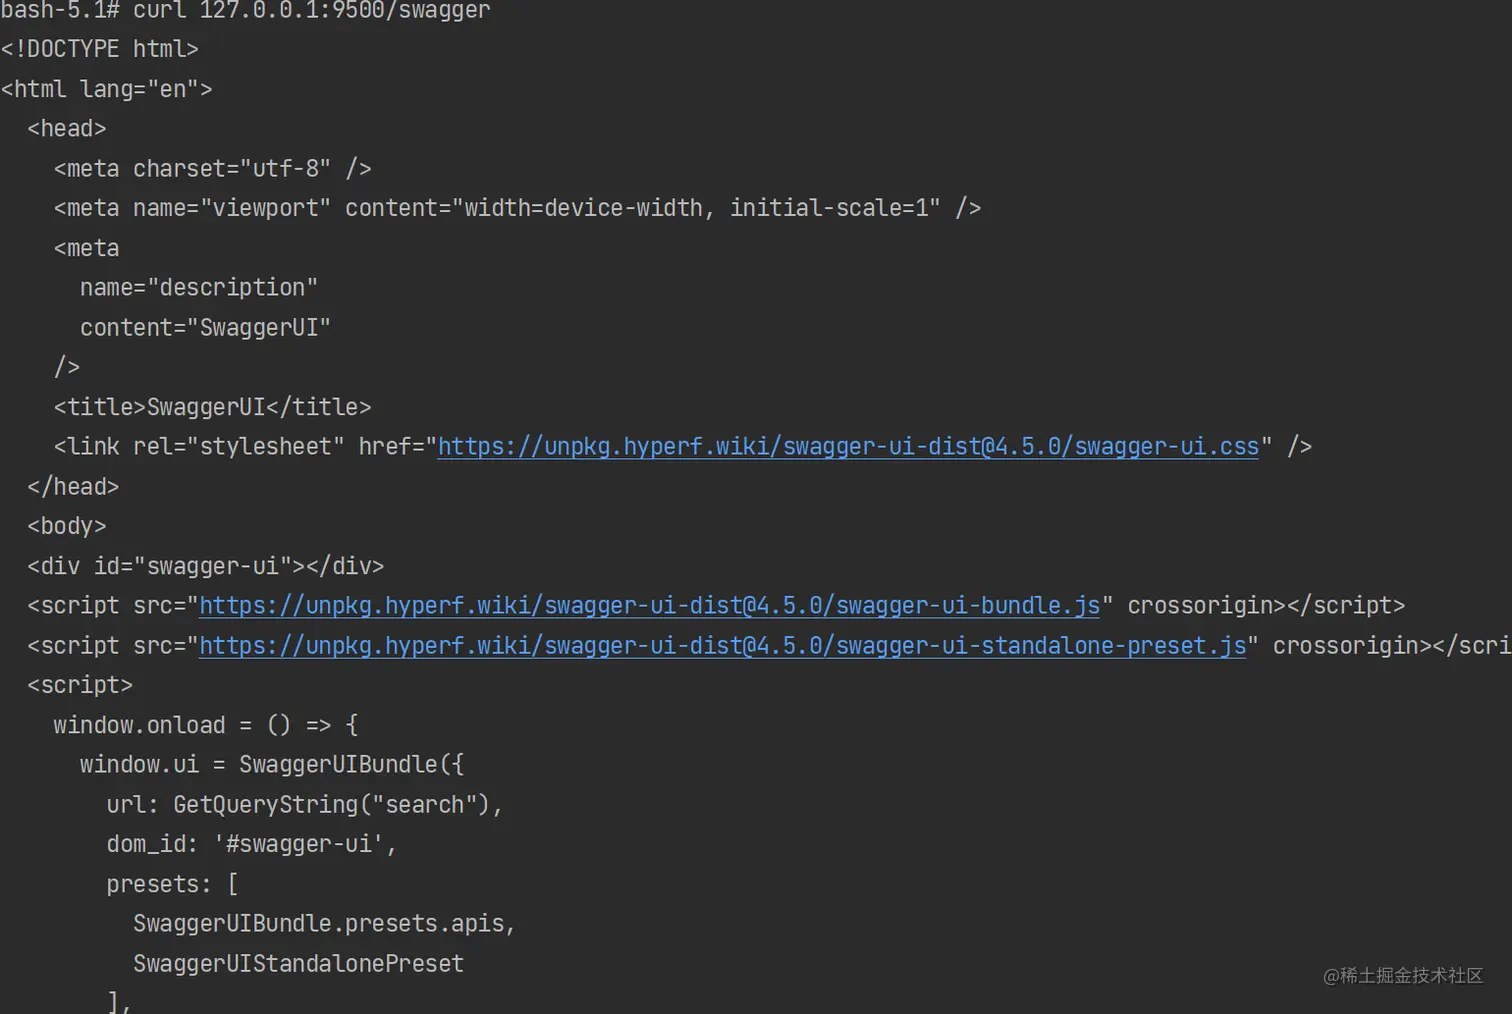Image resolution: width=1512 pixels, height=1014 pixels.
Task: Open the swagger-ui-bundle.js script link
Action: pyautogui.click(x=649, y=605)
